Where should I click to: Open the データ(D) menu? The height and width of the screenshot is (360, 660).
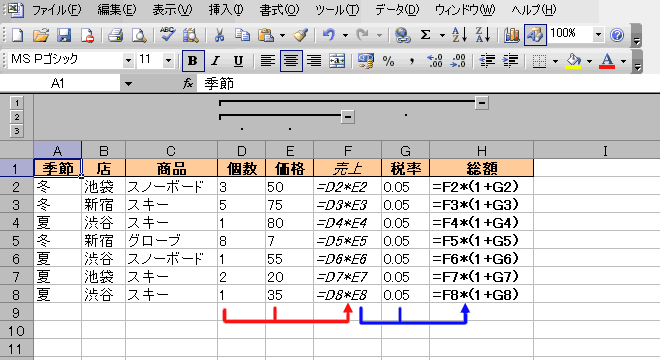[397, 10]
